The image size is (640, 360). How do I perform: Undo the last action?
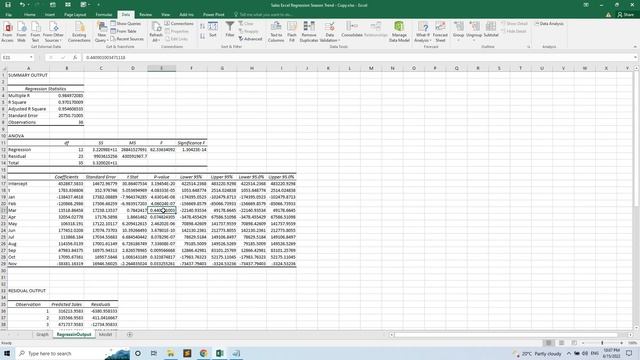pos(22,5)
